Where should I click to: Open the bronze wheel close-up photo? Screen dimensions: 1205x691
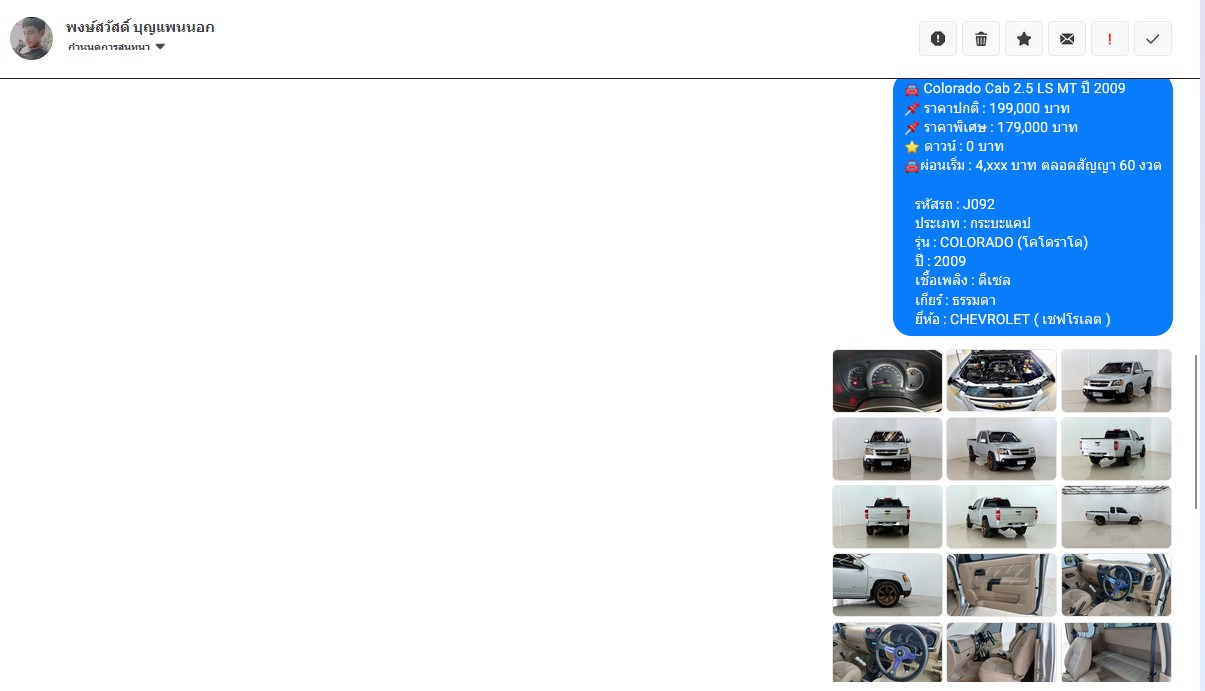[x=887, y=585]
